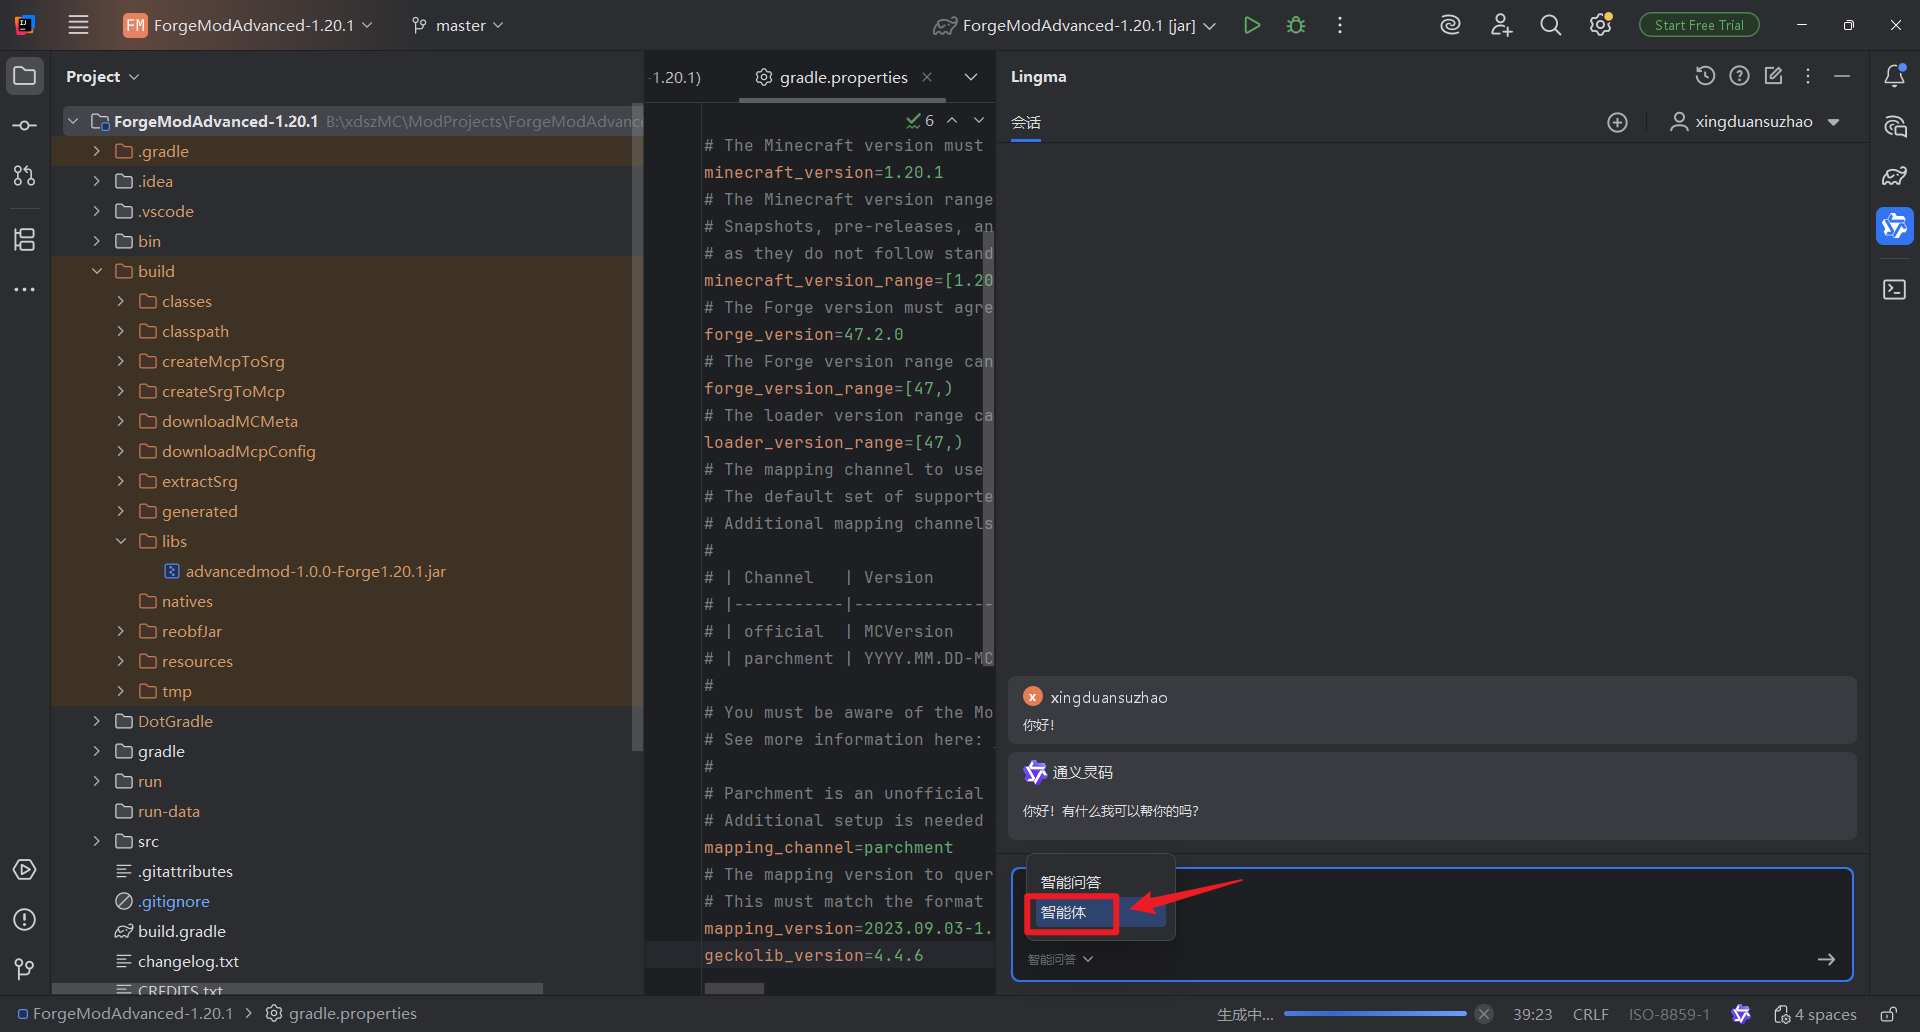This screenshot has height=1032, width=1920.
Task: Run the ForgeModAdvanced jar configuration
Action: click(x=1251, y=25)
